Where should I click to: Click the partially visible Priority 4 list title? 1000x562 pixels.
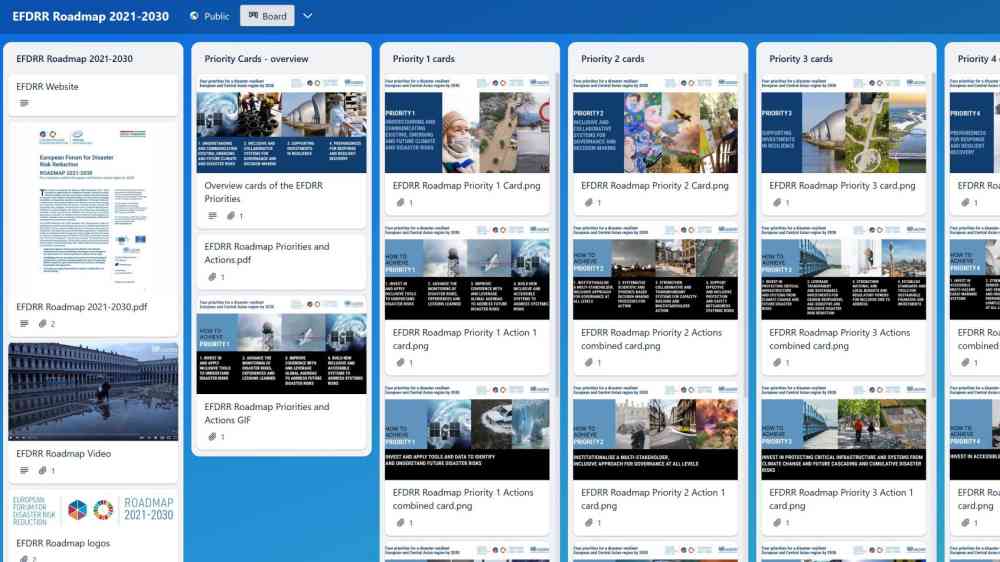pos(978,59)
